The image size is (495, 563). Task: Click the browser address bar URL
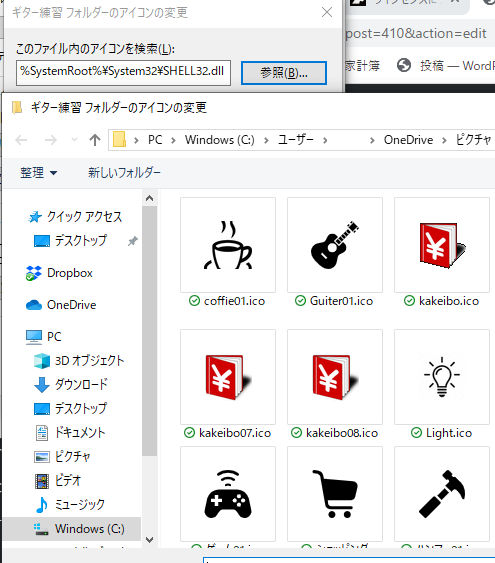point(416,34)
